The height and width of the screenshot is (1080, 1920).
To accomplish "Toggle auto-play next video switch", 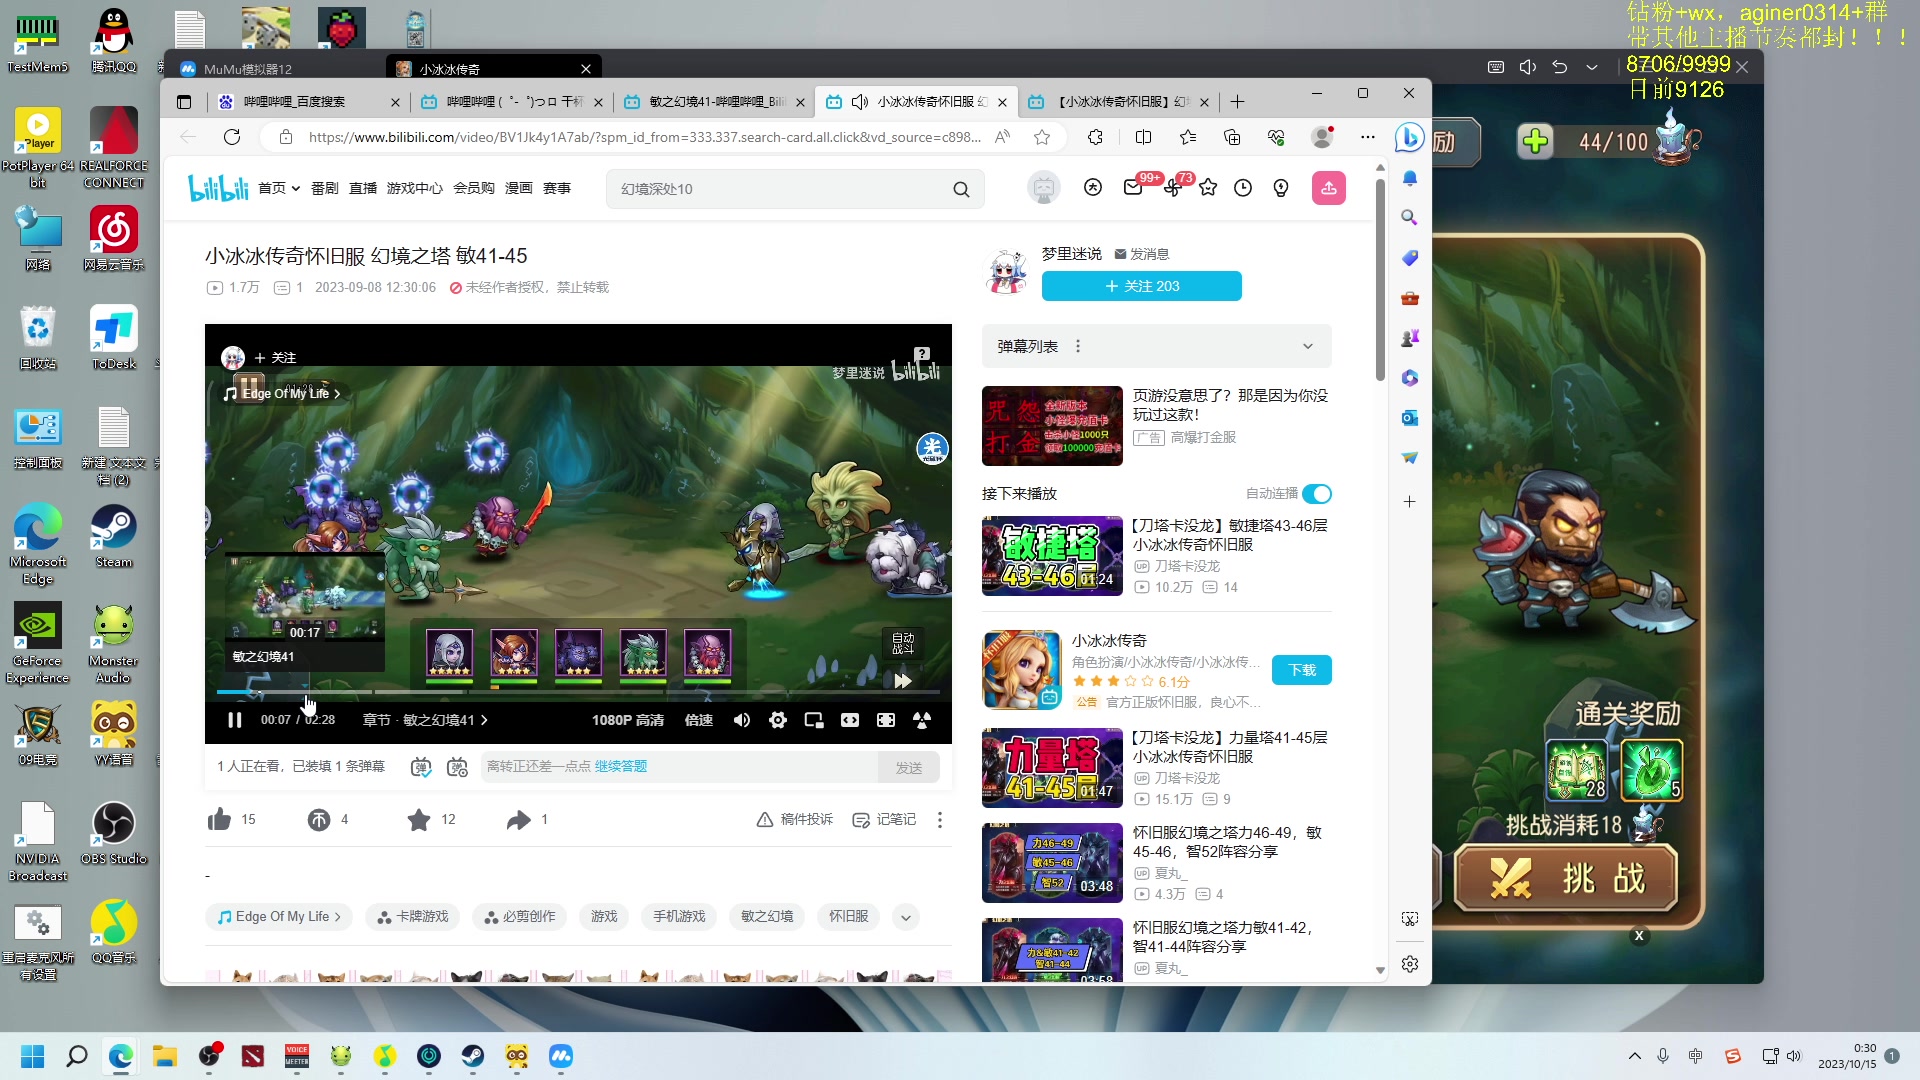I will tap(1317, 494).
